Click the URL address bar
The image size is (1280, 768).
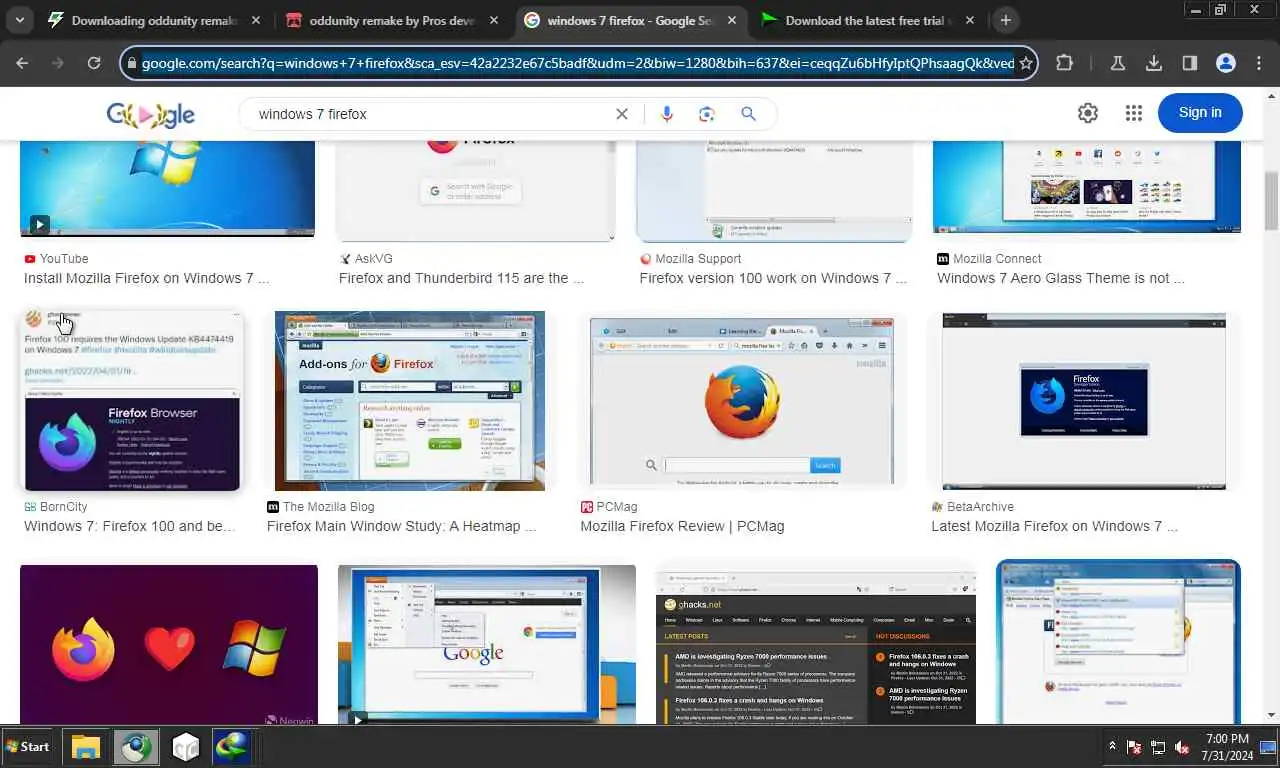coord(577,63)
